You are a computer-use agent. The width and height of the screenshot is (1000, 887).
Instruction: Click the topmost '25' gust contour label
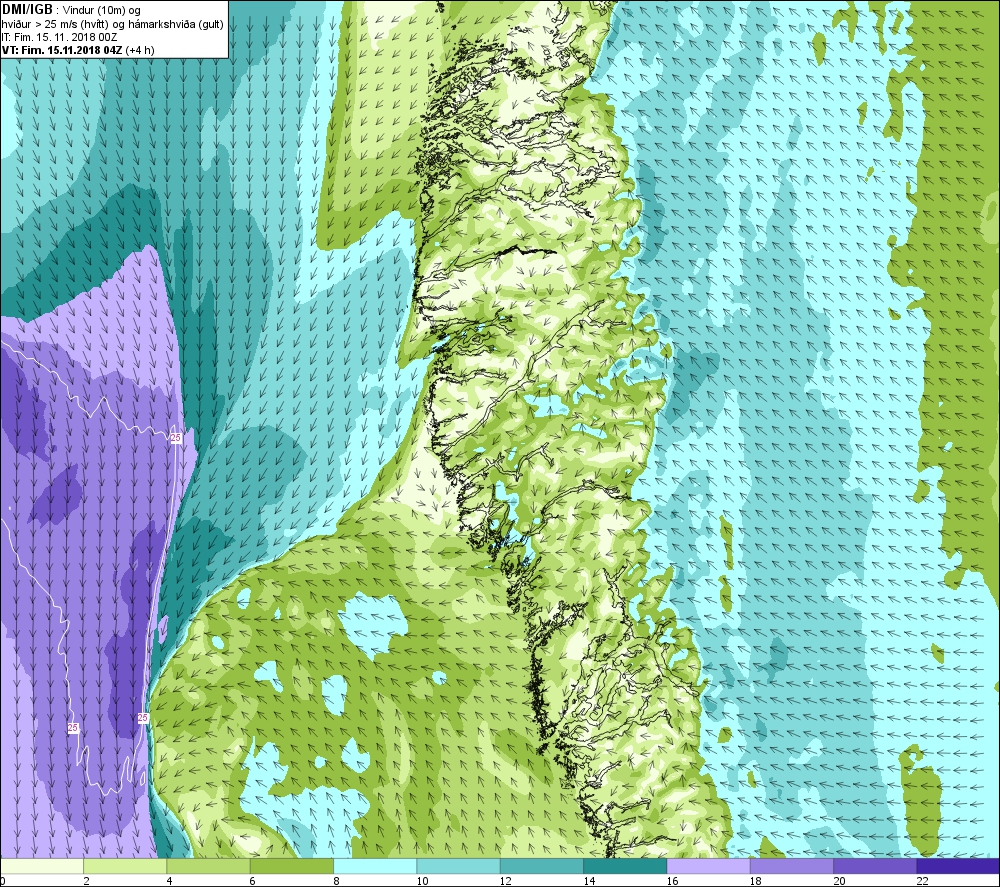tap(175, 437)
